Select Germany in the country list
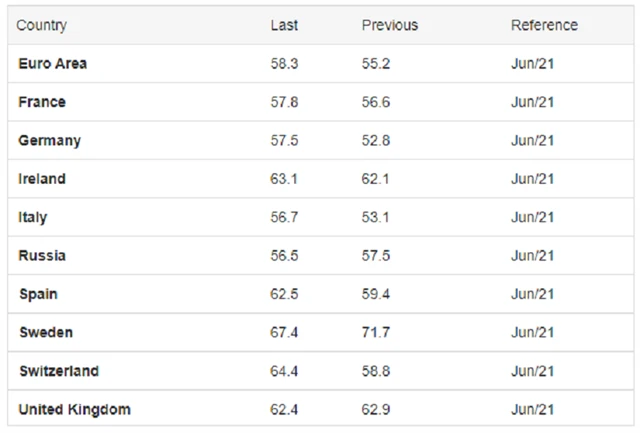This screenshot has height=433, width=640. click(x=49, y=141)
